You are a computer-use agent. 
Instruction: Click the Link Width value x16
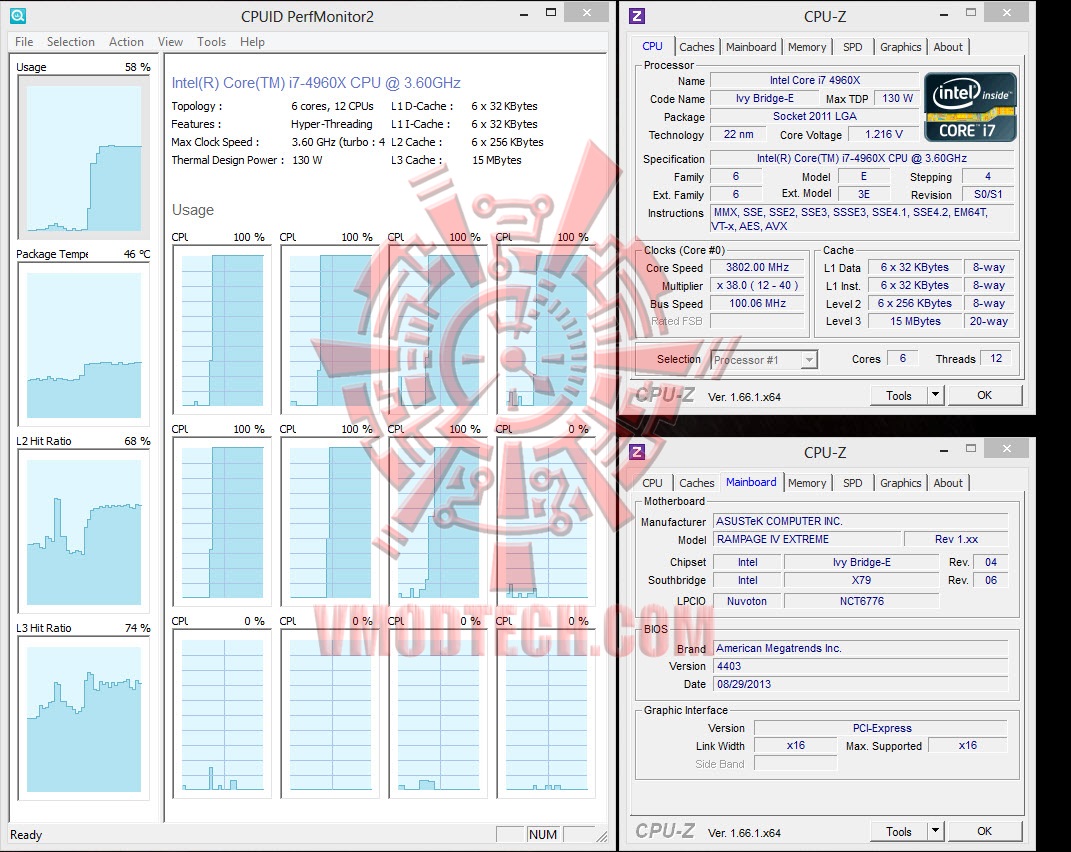coord(795,745)
